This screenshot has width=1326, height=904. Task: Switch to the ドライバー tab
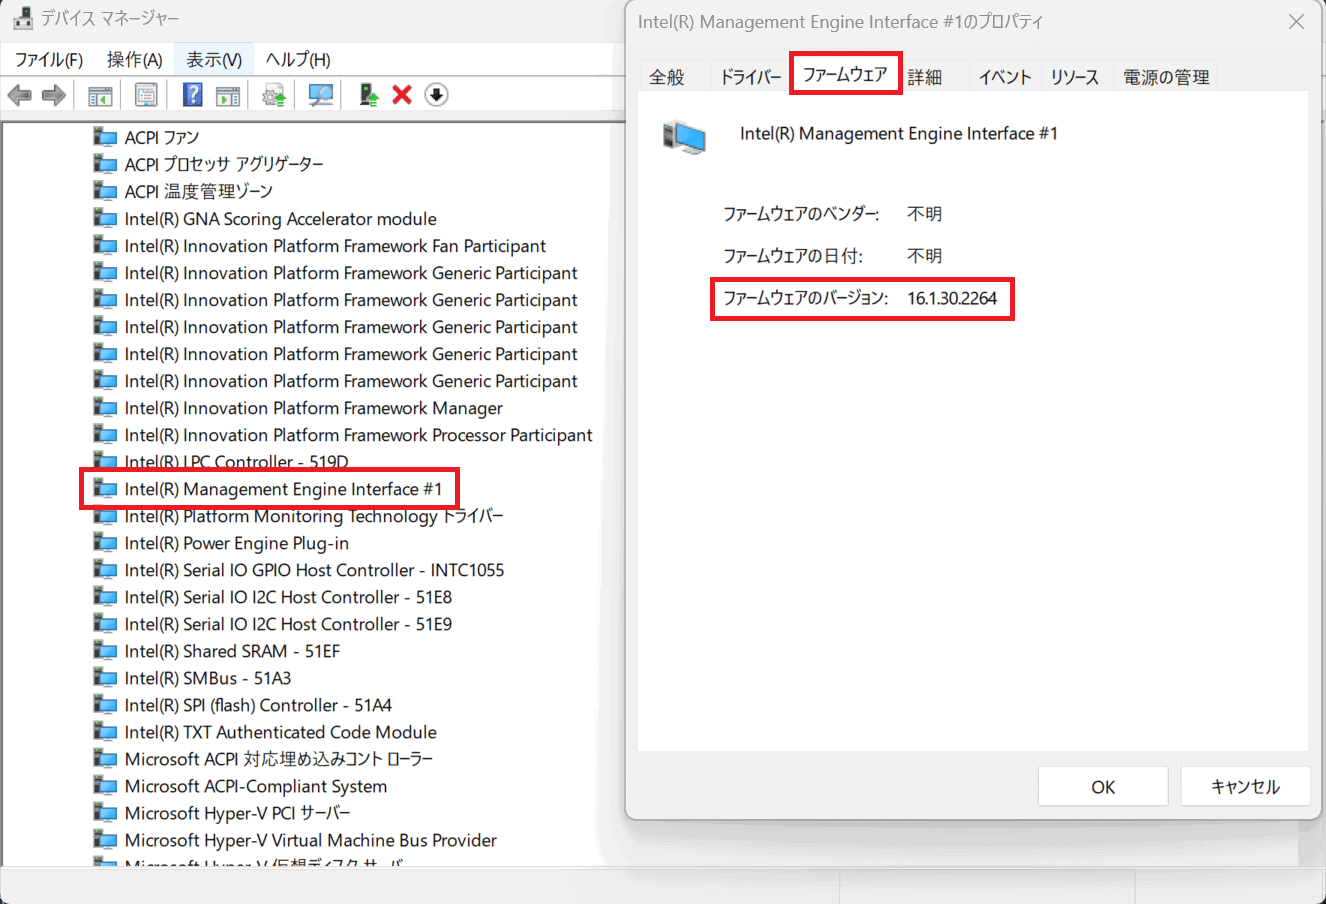(751, 77)
